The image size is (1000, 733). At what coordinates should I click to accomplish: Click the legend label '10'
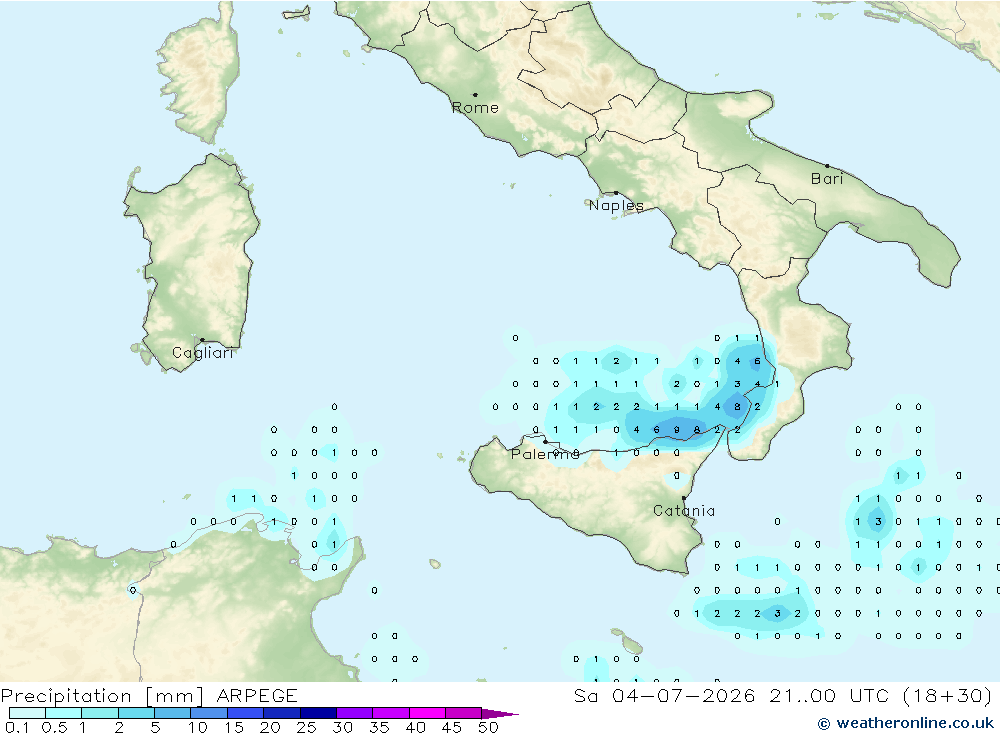click(198, 727)
